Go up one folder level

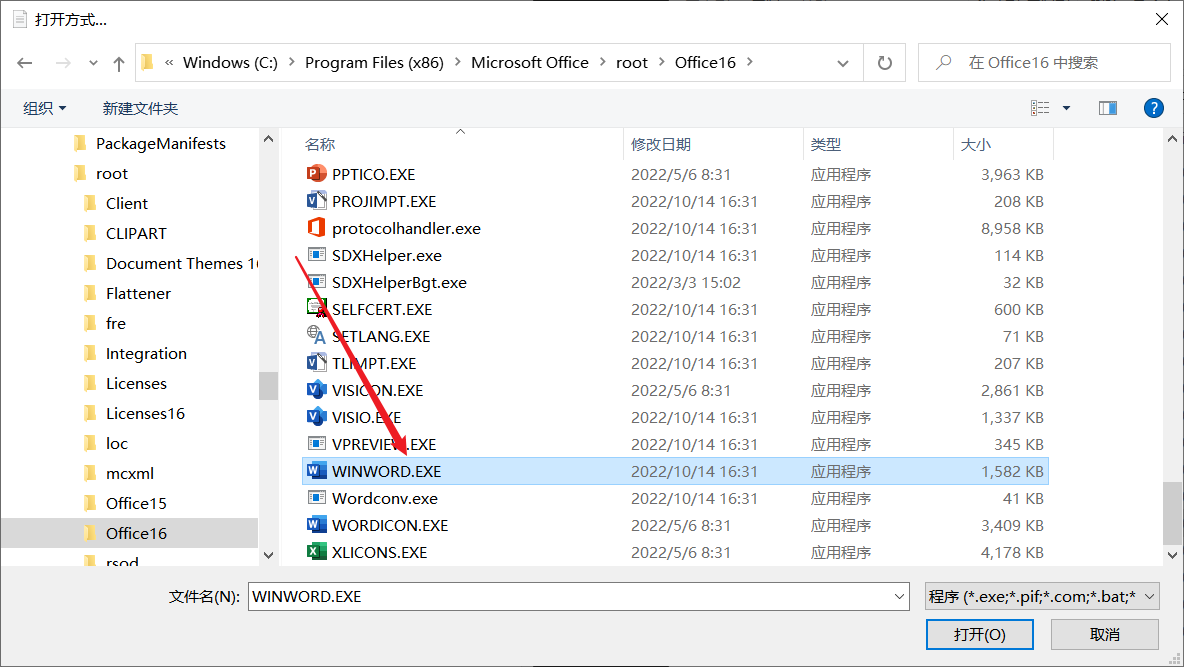(119, 63)
